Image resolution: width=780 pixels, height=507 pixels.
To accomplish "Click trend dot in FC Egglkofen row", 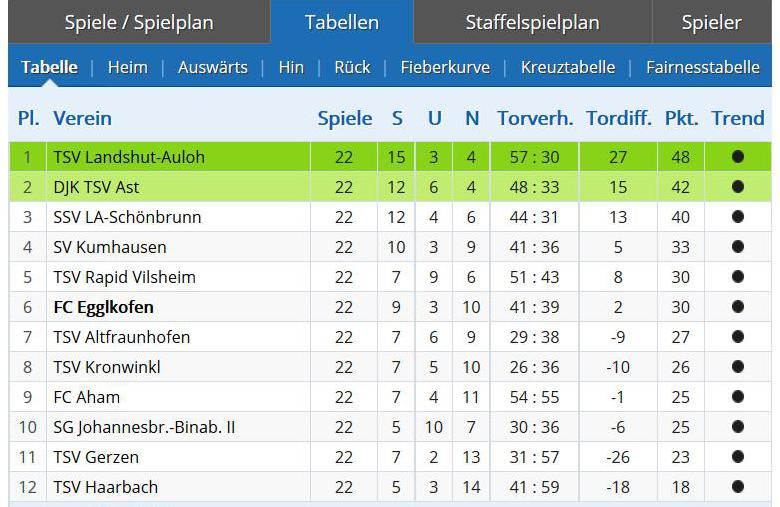I will (x=738, y=307).
